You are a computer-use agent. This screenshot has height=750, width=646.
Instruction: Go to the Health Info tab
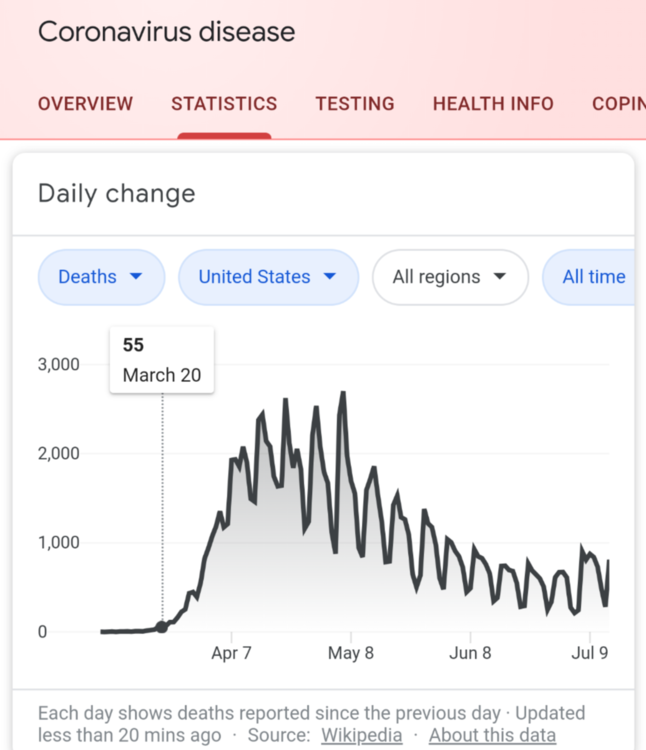click(493, 104)
